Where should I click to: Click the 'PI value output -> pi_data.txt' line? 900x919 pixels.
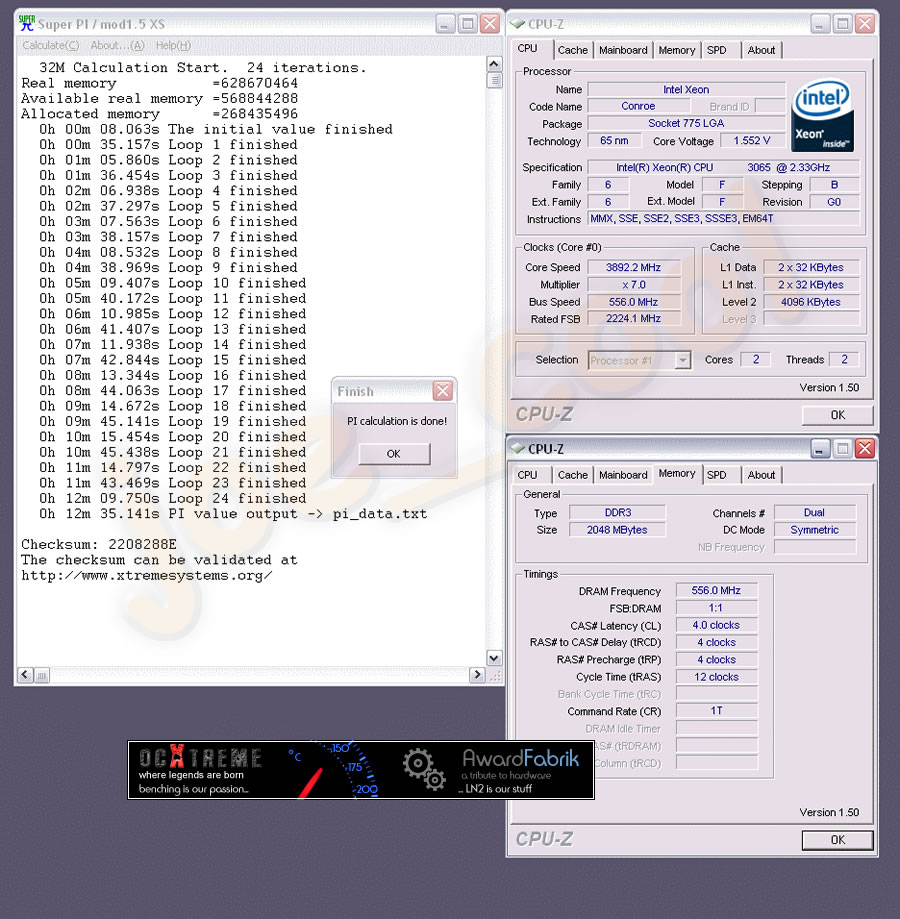coord(233,514)
